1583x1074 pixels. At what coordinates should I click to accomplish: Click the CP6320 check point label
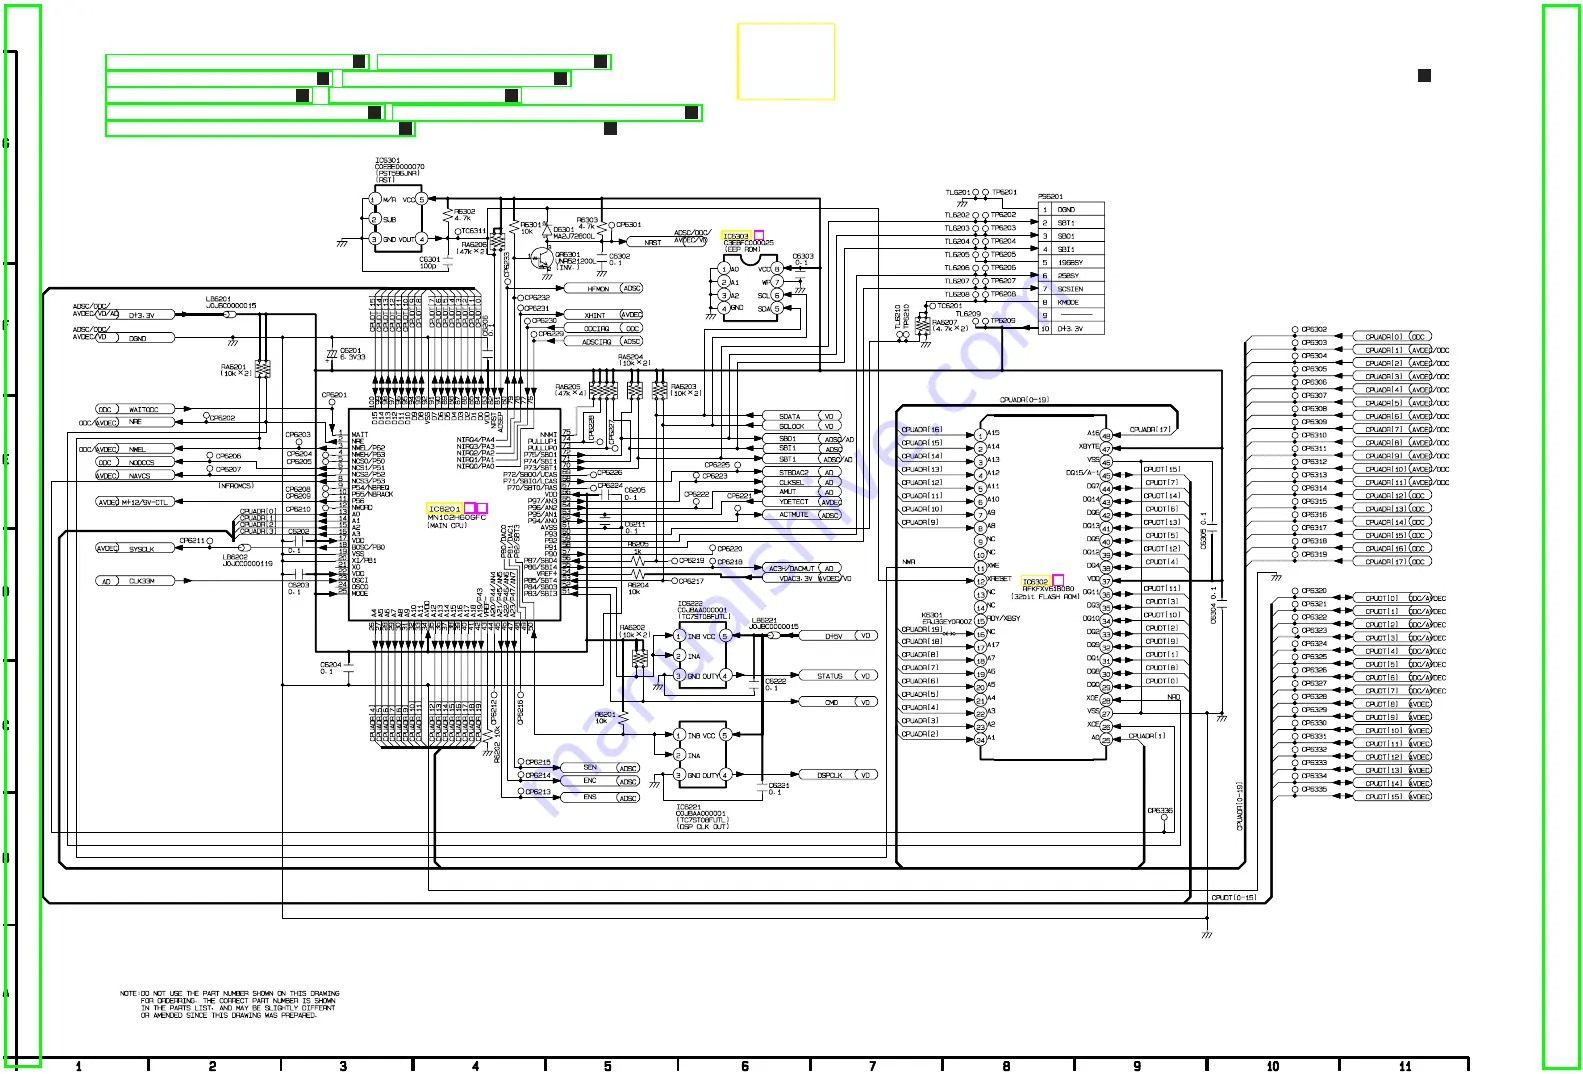click(1314, 591)
